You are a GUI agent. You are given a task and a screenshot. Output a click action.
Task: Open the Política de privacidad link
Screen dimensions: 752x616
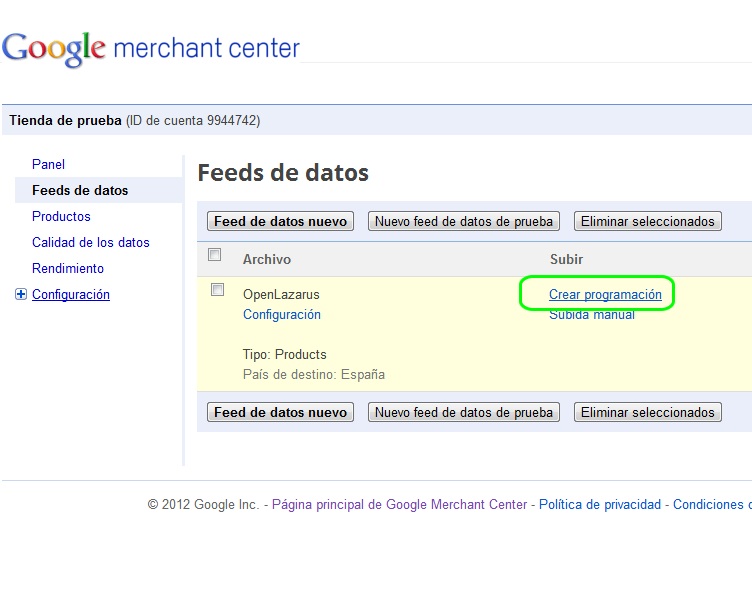tap(600, 505)
